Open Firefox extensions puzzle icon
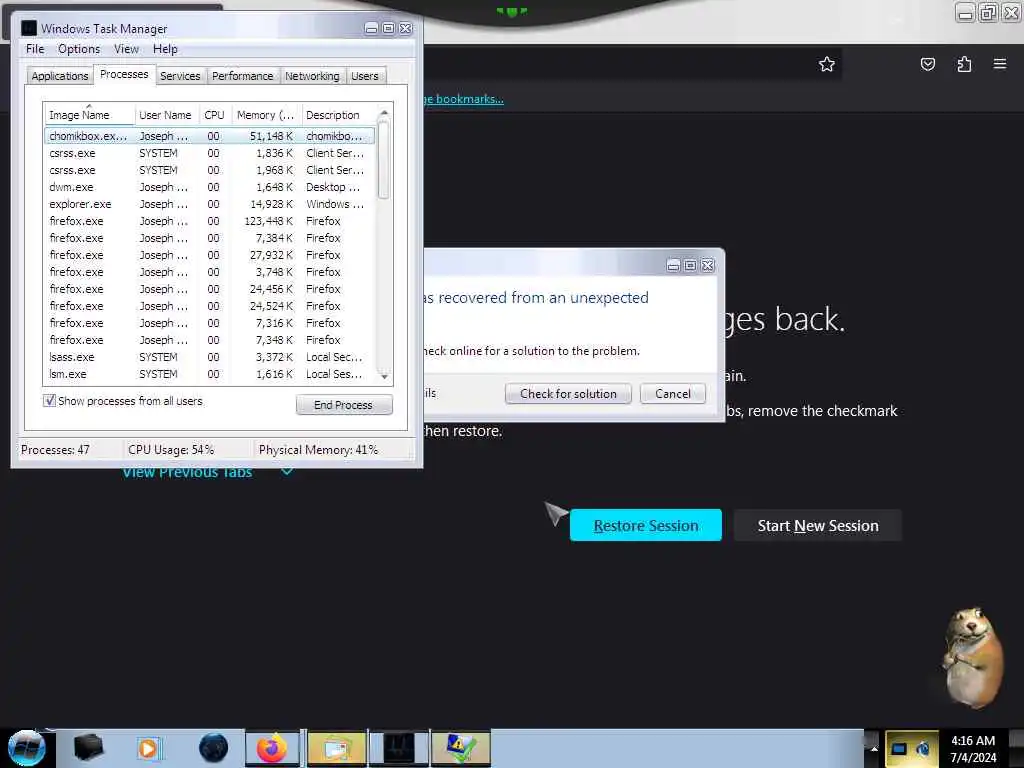 [x=964, y=64]
